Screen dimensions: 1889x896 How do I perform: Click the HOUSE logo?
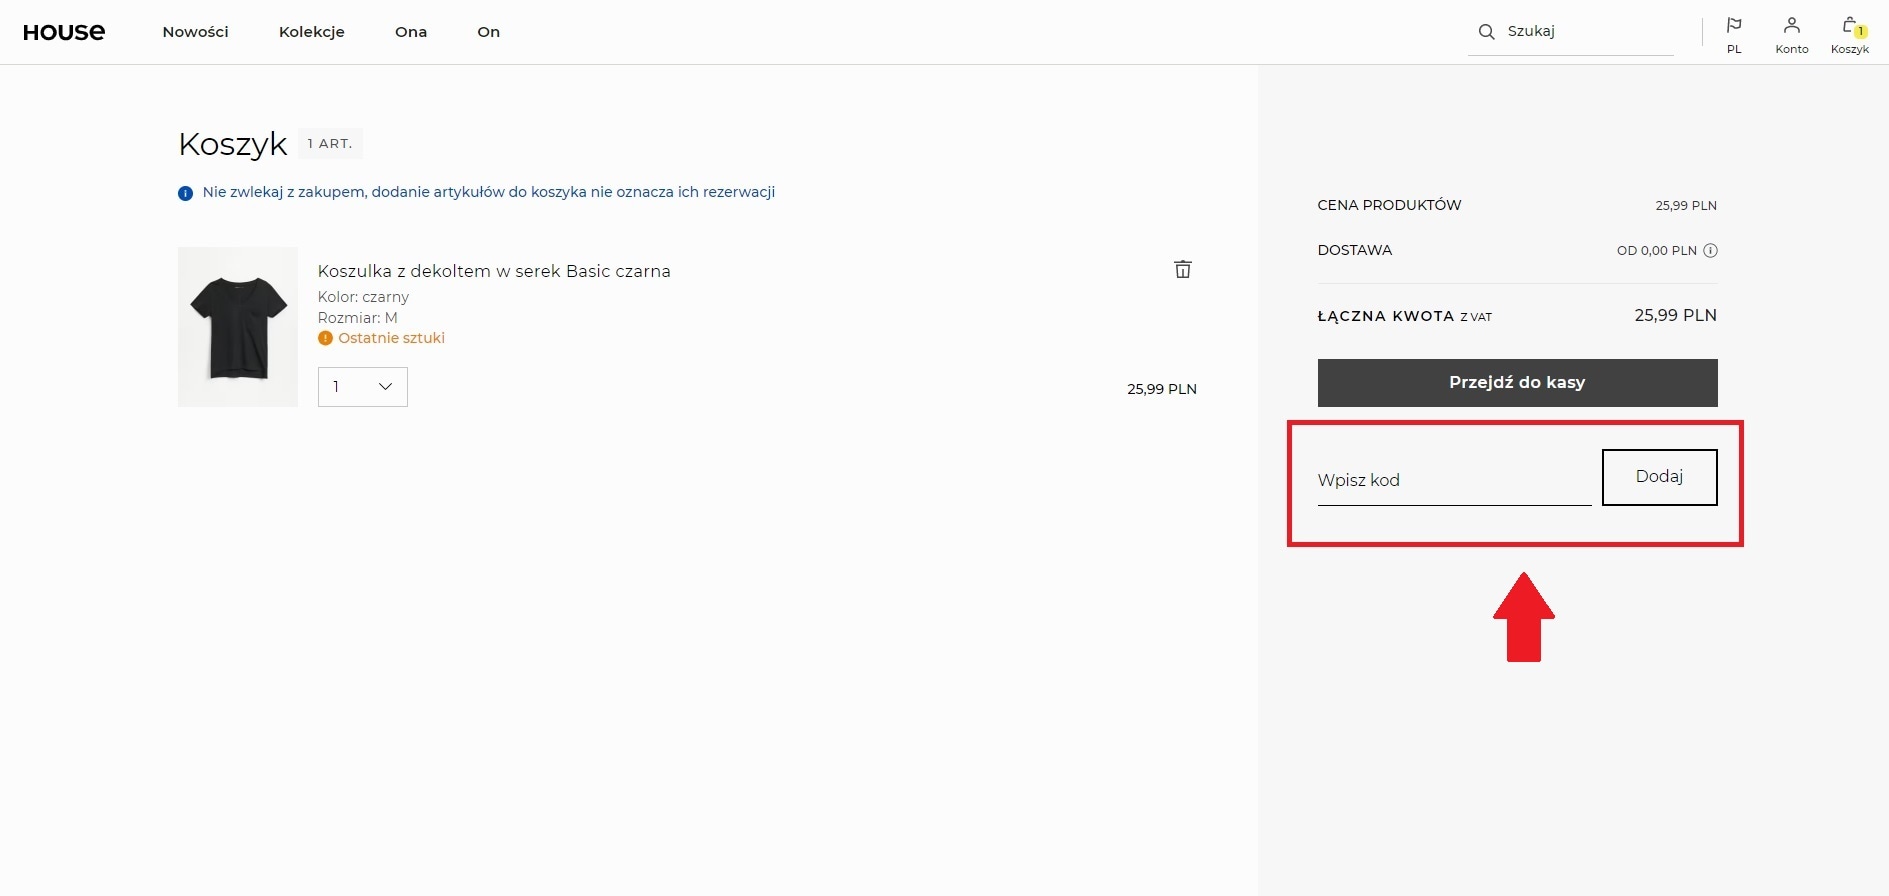pos(64,32)
